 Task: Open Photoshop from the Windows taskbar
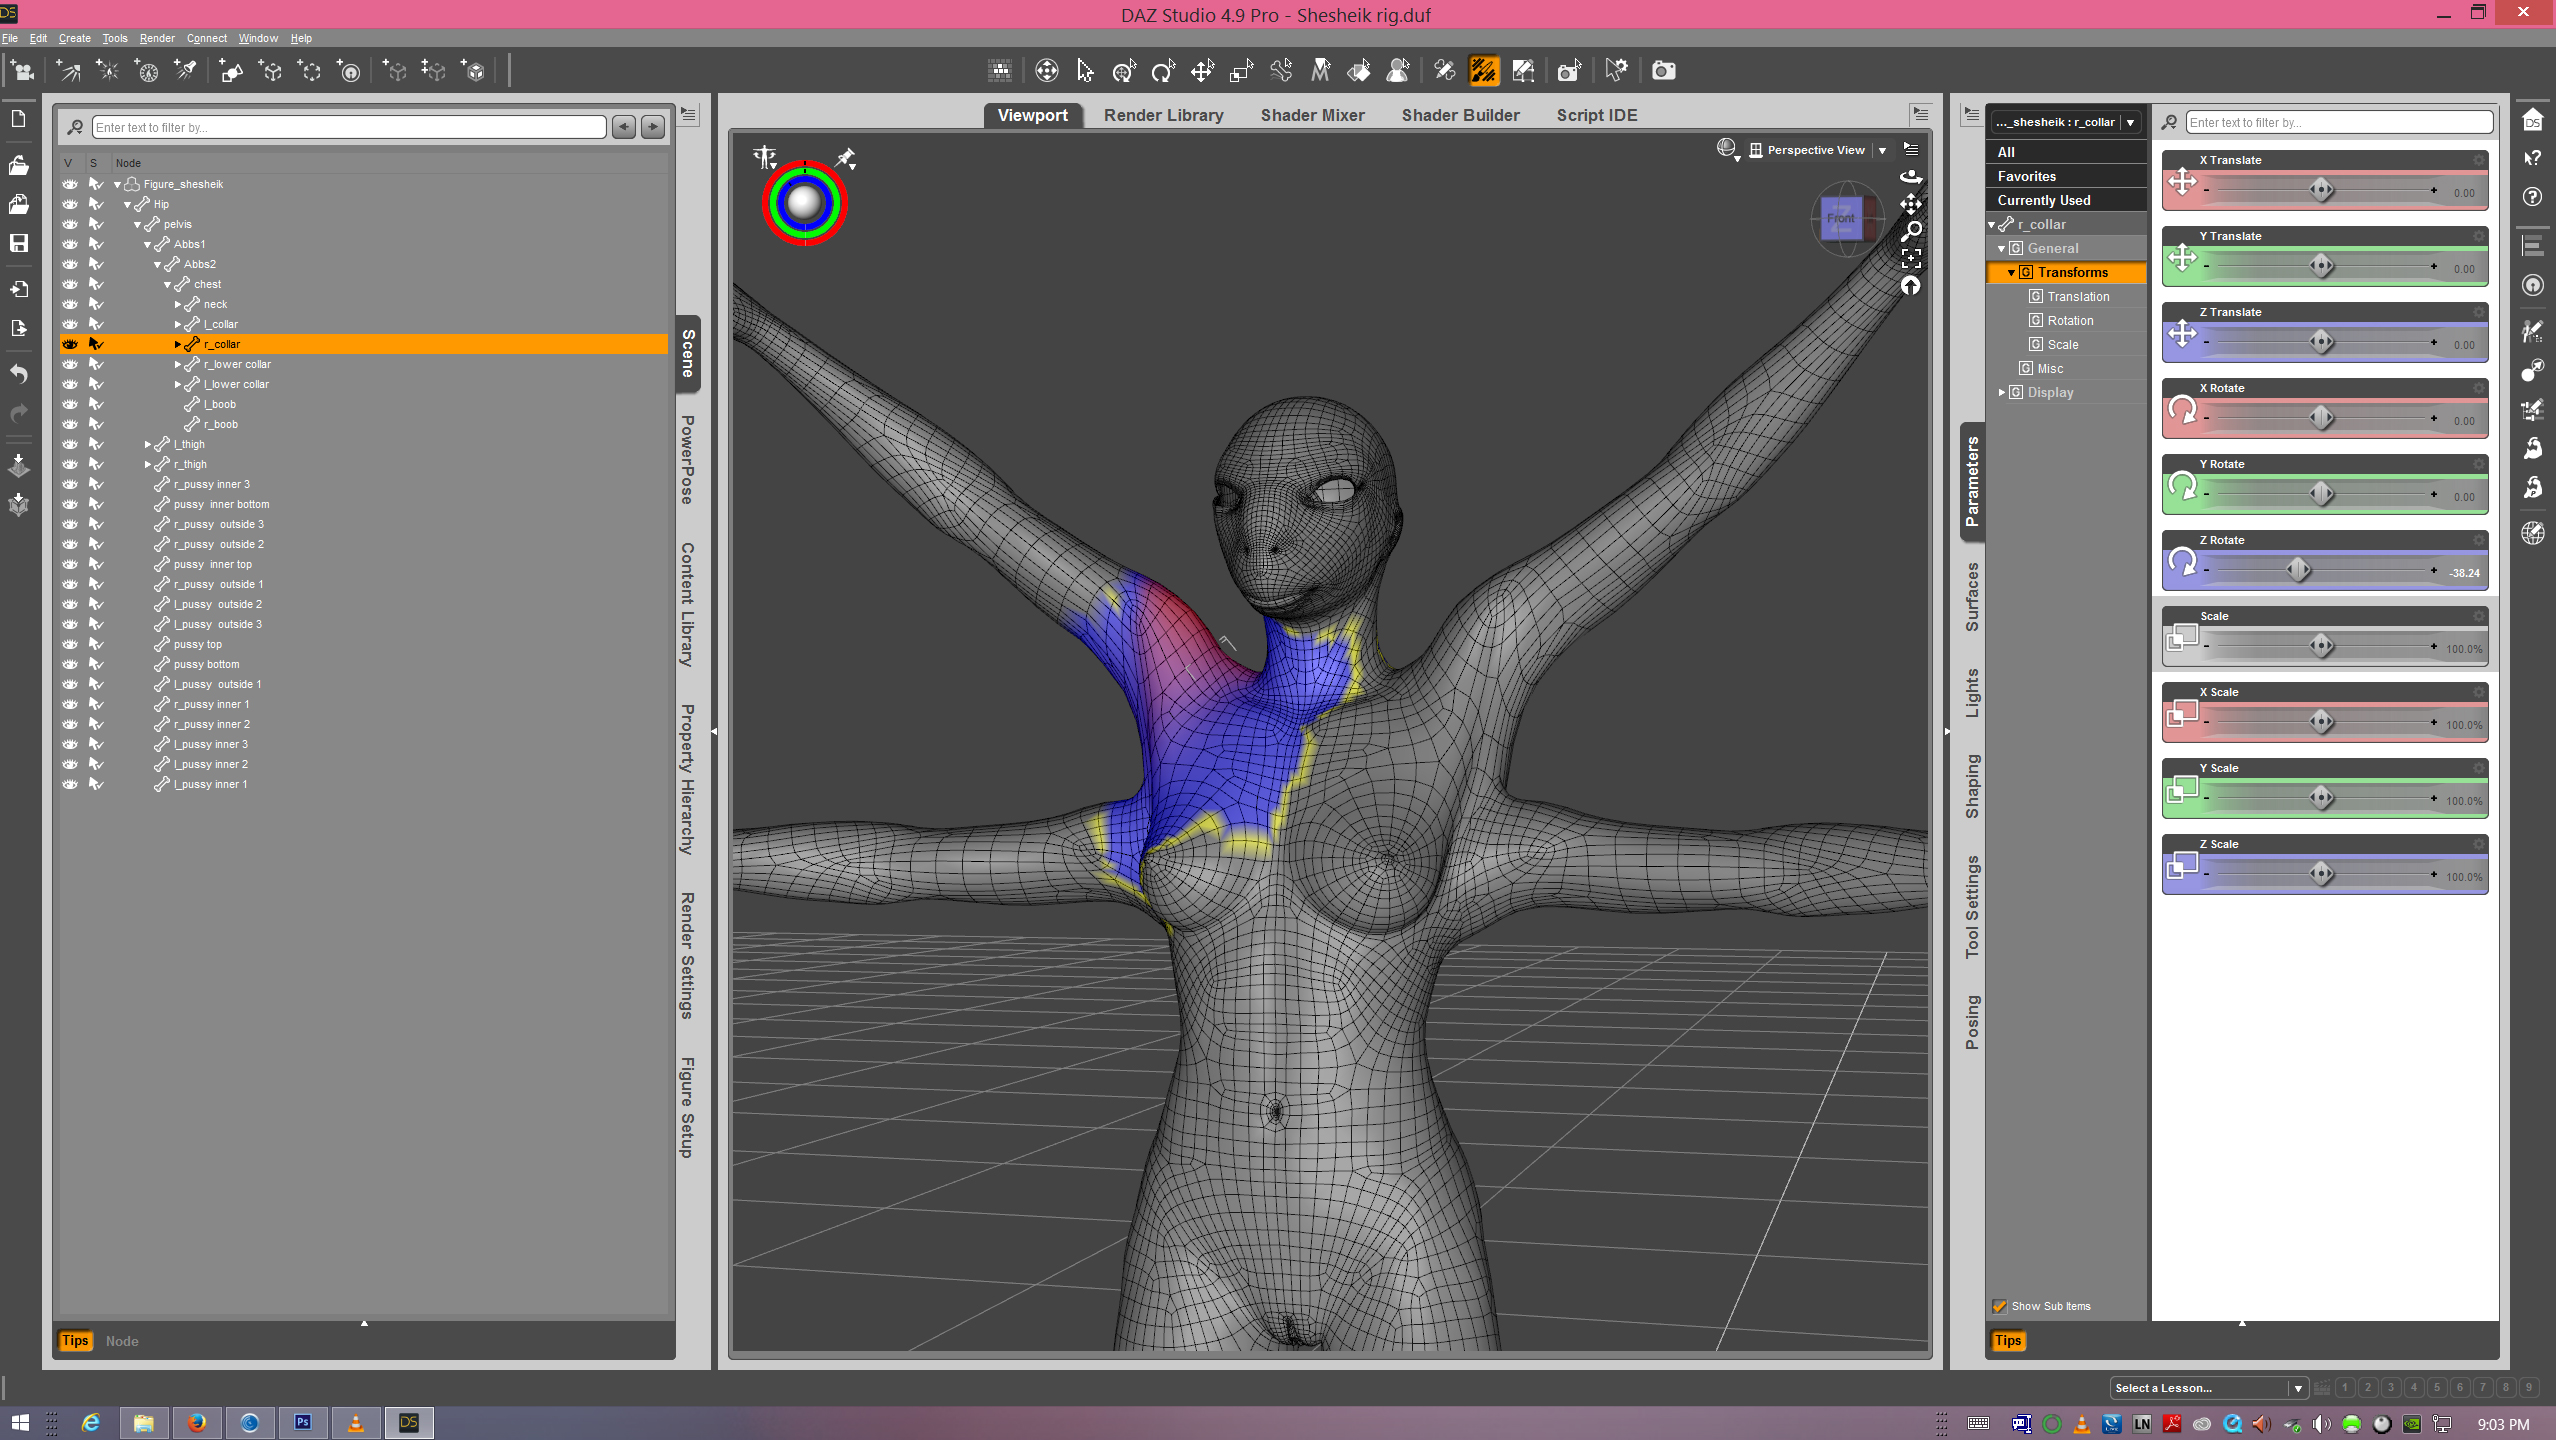click(x=302, y=1422)
